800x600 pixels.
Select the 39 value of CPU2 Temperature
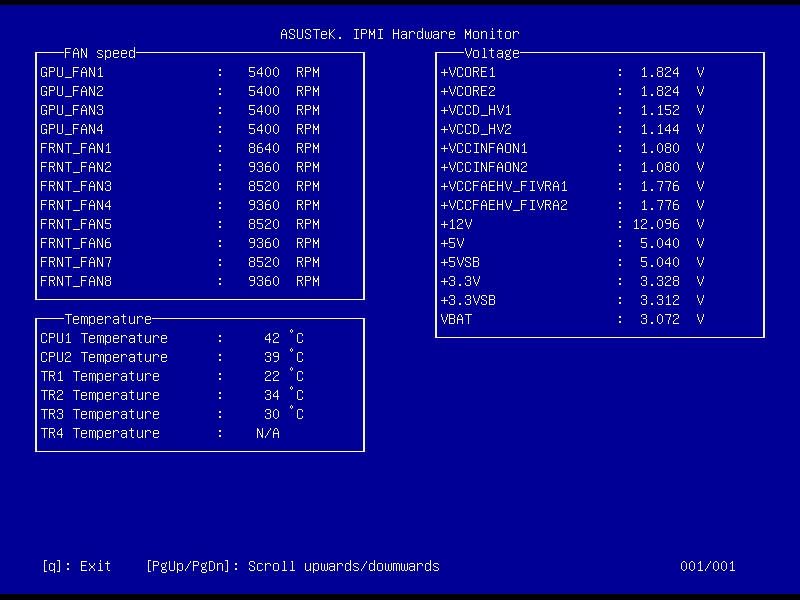click(272, 357)
